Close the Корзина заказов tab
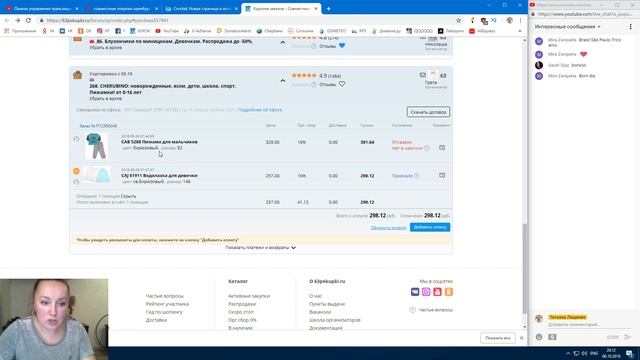 [x=316, y=8]
